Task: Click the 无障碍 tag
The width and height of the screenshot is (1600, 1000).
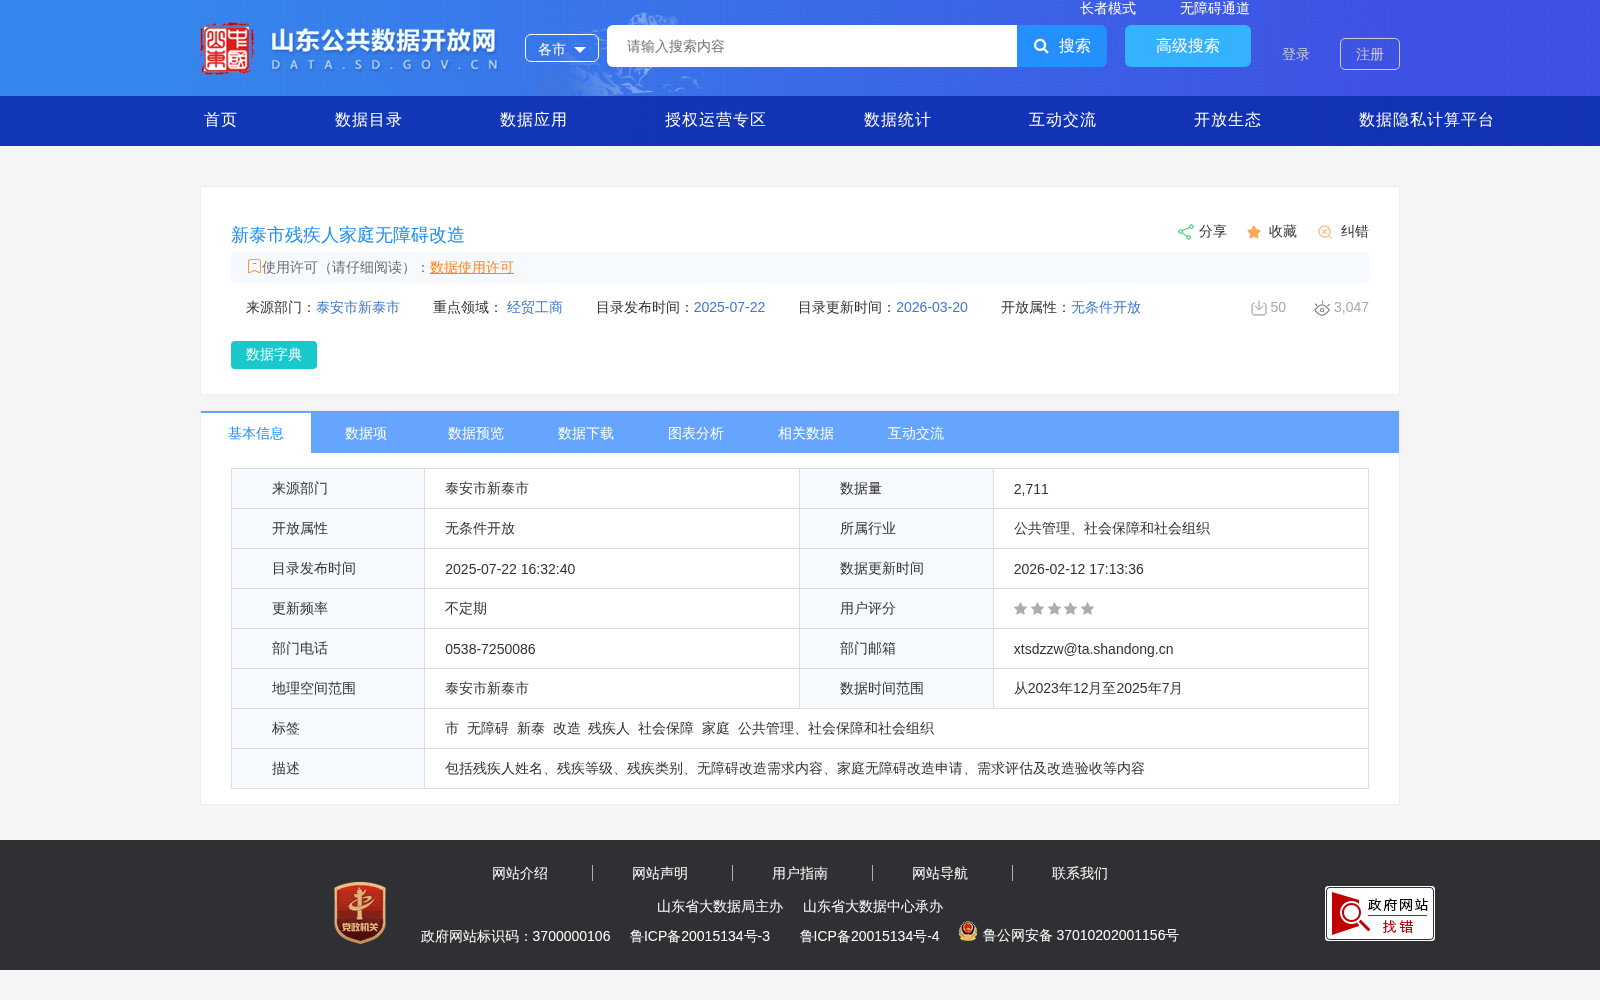Action: click(488, 728)
